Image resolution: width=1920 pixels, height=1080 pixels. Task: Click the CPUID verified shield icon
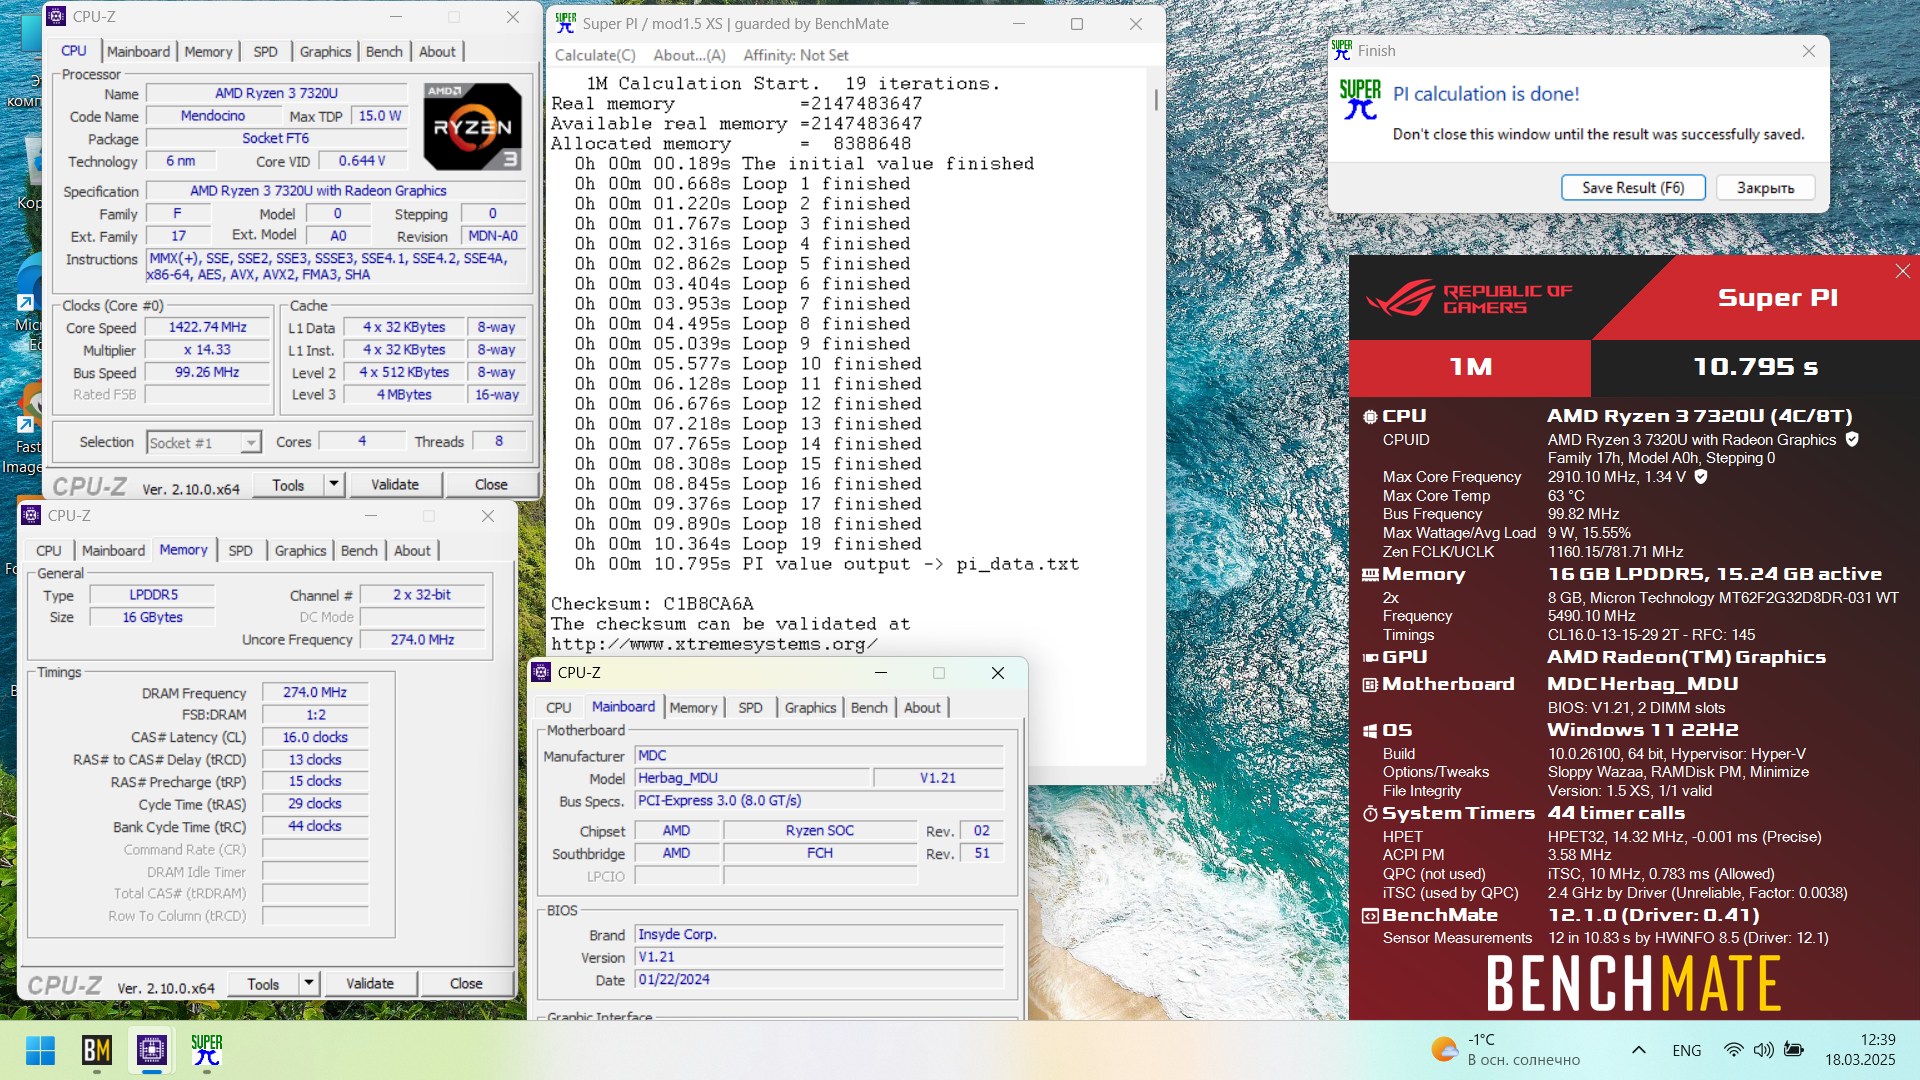[x=1852, y=439]
